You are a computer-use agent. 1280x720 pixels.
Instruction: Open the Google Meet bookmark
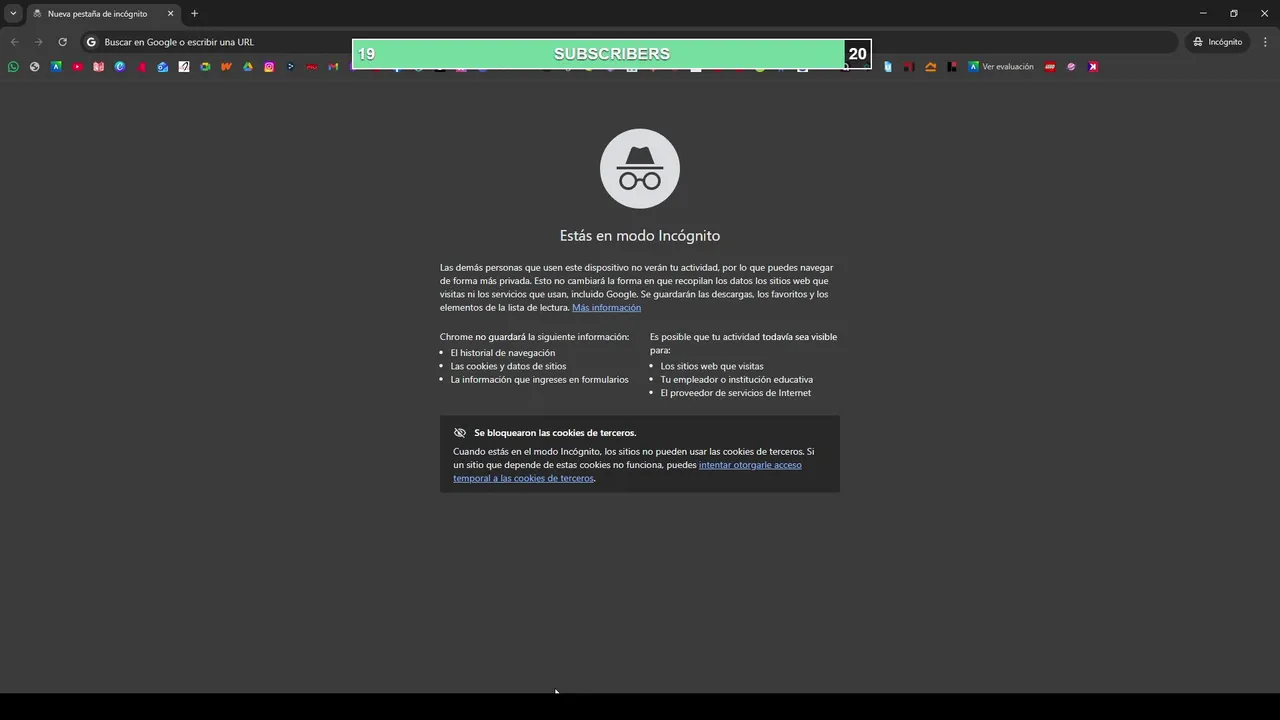pos(205,67)
